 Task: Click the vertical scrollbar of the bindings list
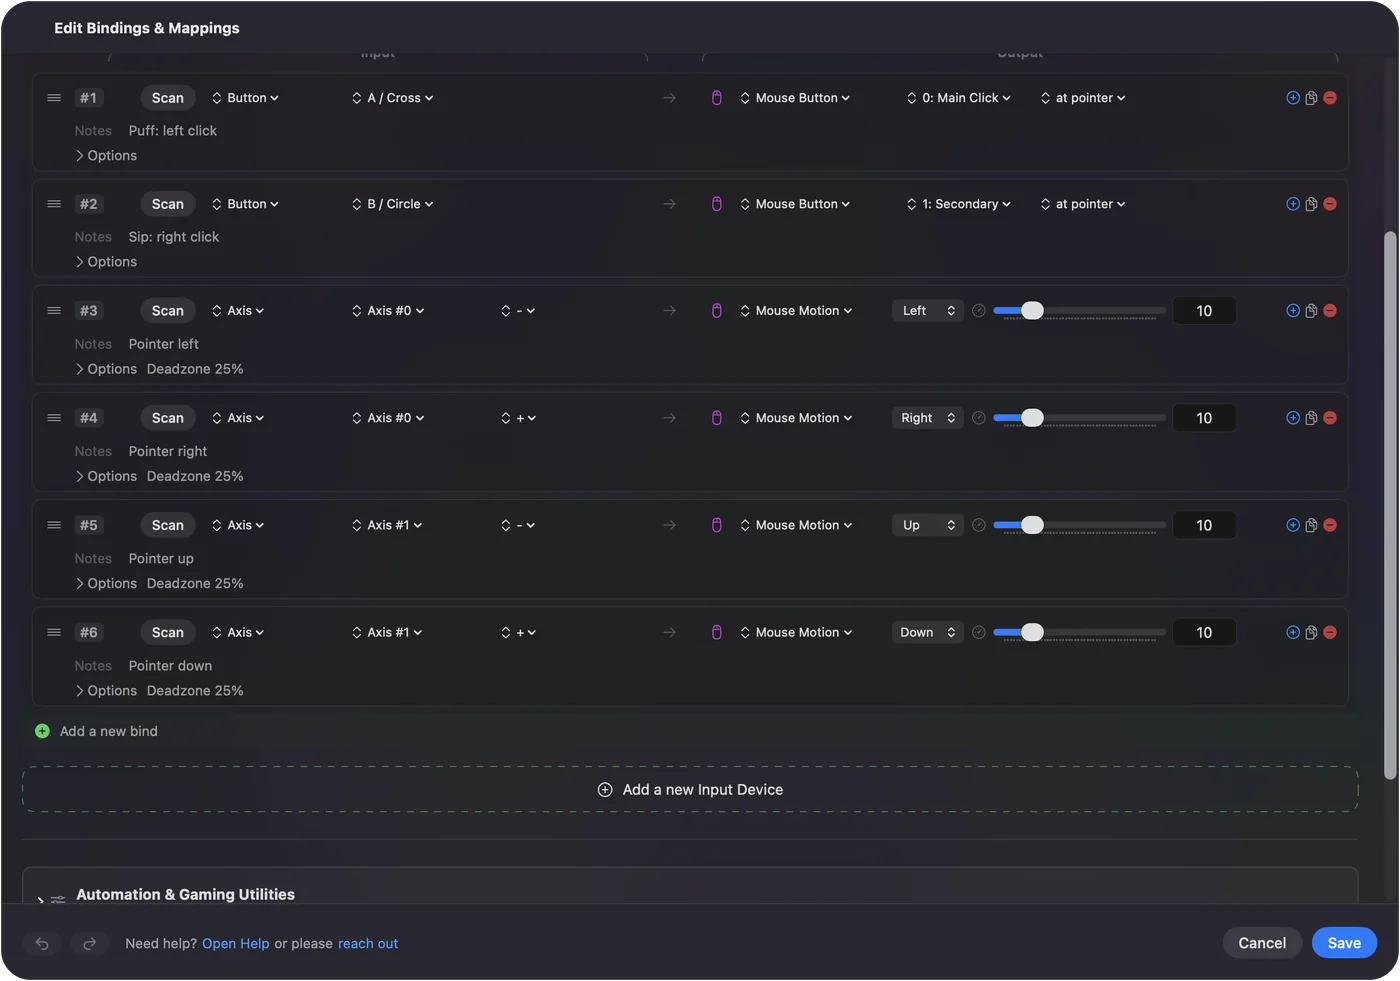(1389, 505)
